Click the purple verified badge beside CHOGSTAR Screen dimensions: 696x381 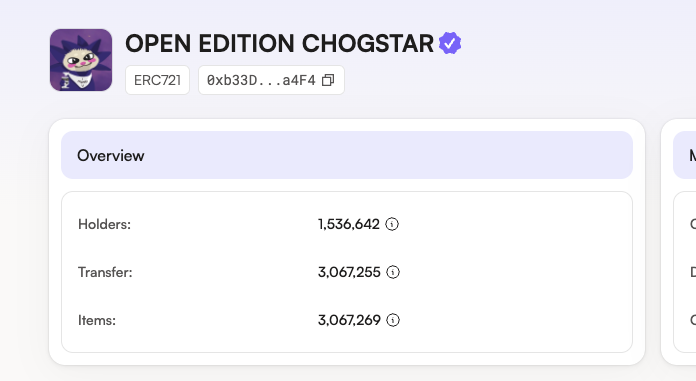tap(450, 43)
